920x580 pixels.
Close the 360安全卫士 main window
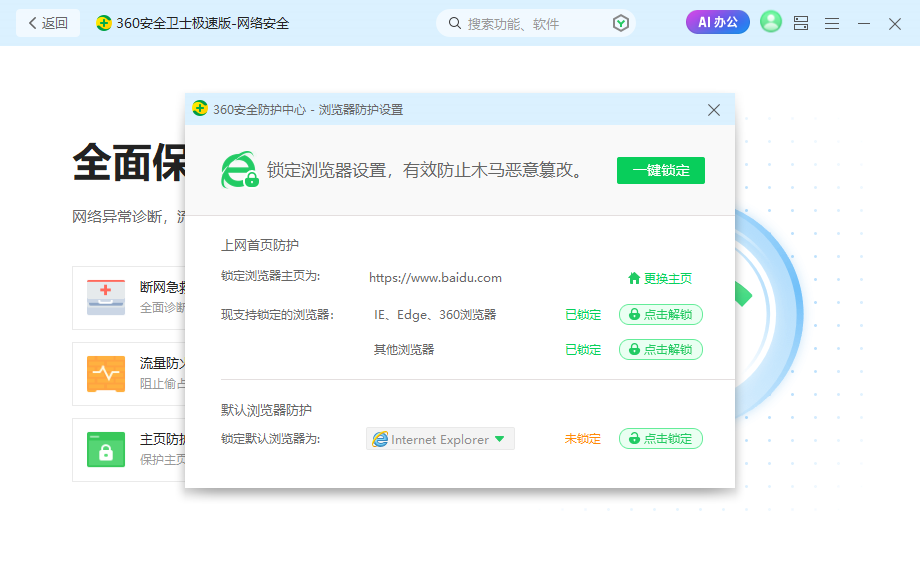click(895, 23)
